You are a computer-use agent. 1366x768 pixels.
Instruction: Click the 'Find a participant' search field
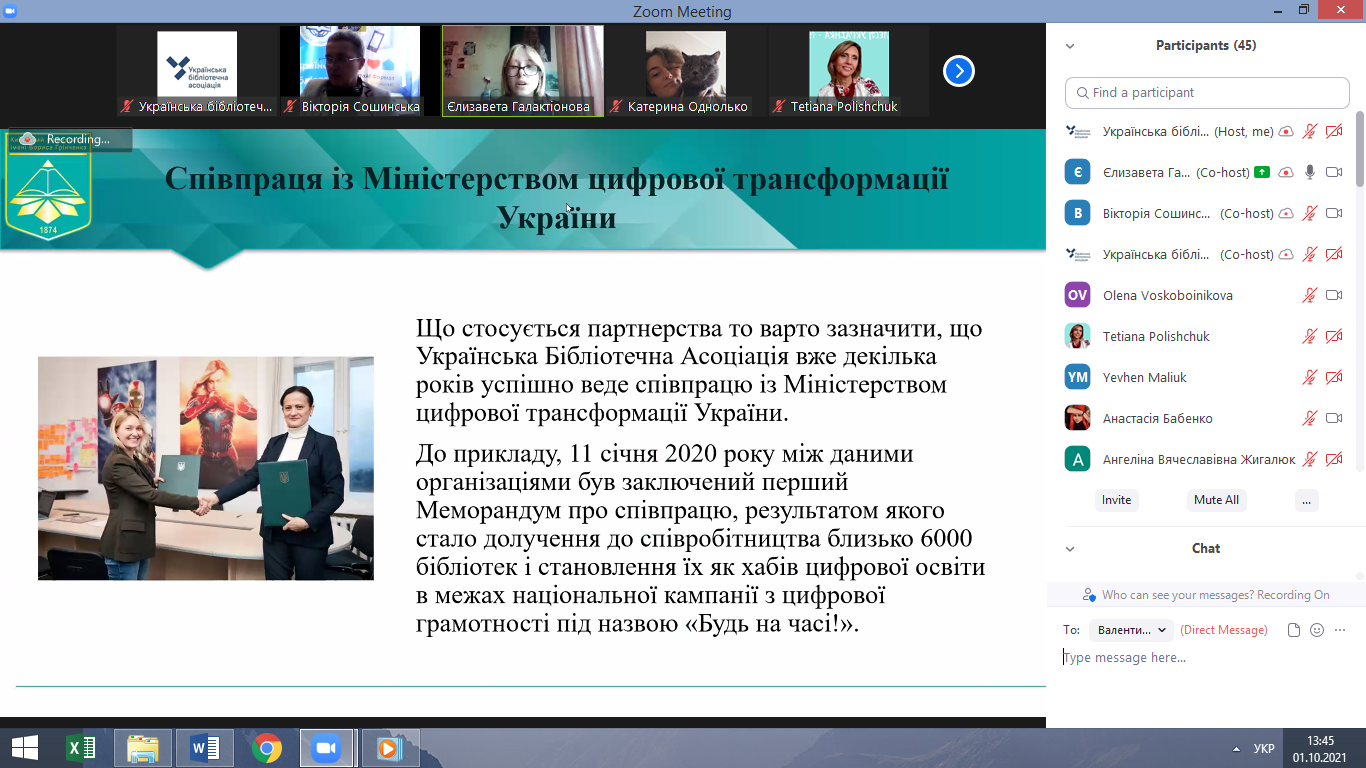coord(1207,92)
